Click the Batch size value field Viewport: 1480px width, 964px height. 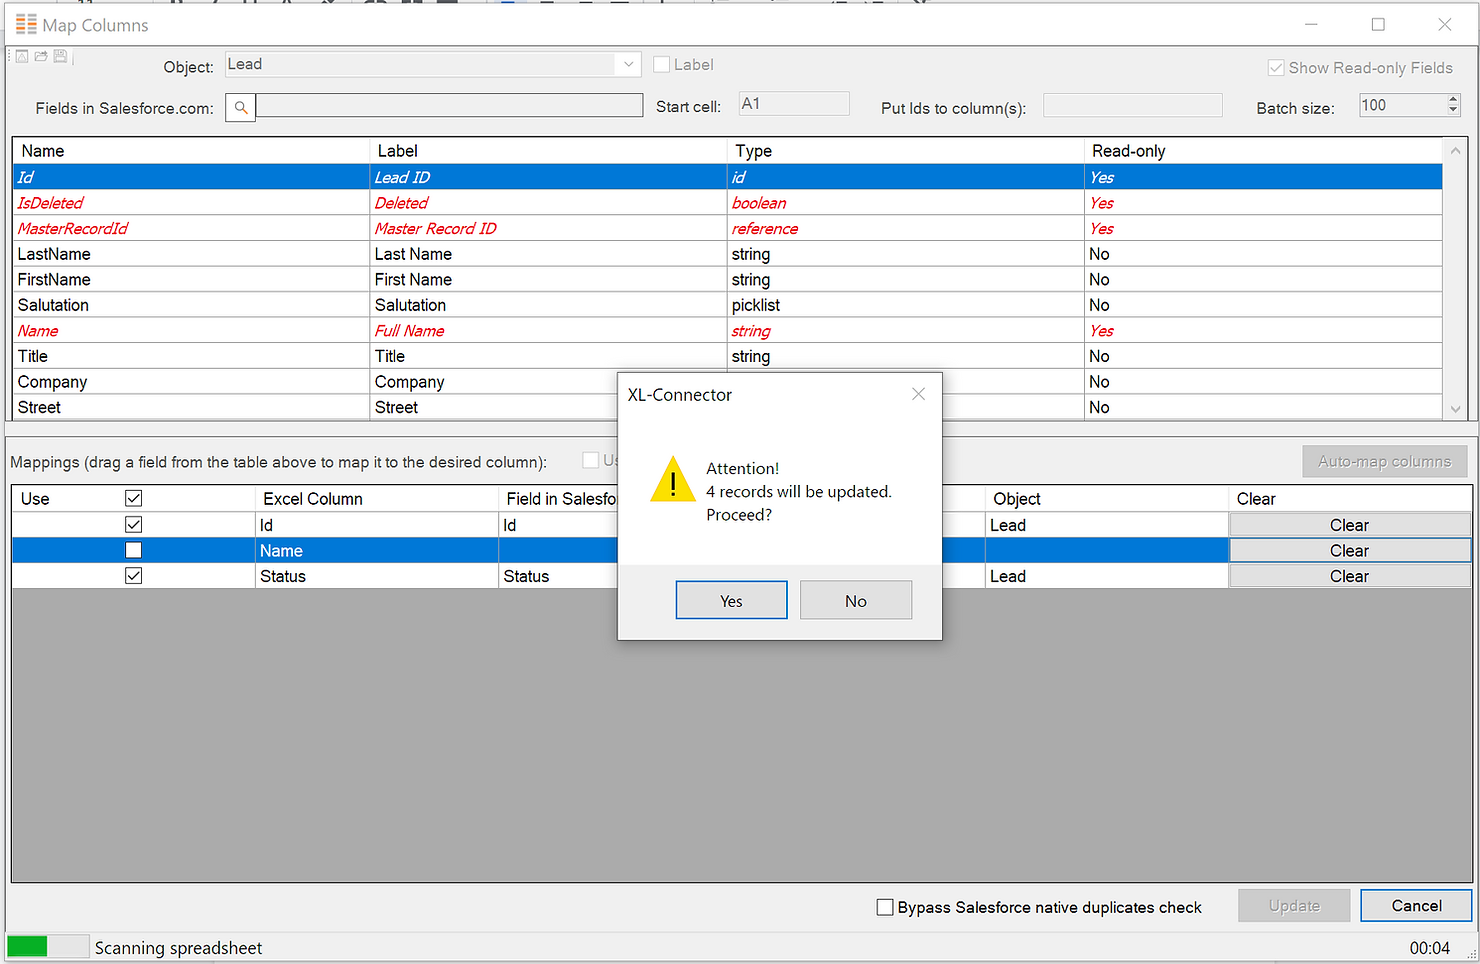click(x=1402, y=105)
